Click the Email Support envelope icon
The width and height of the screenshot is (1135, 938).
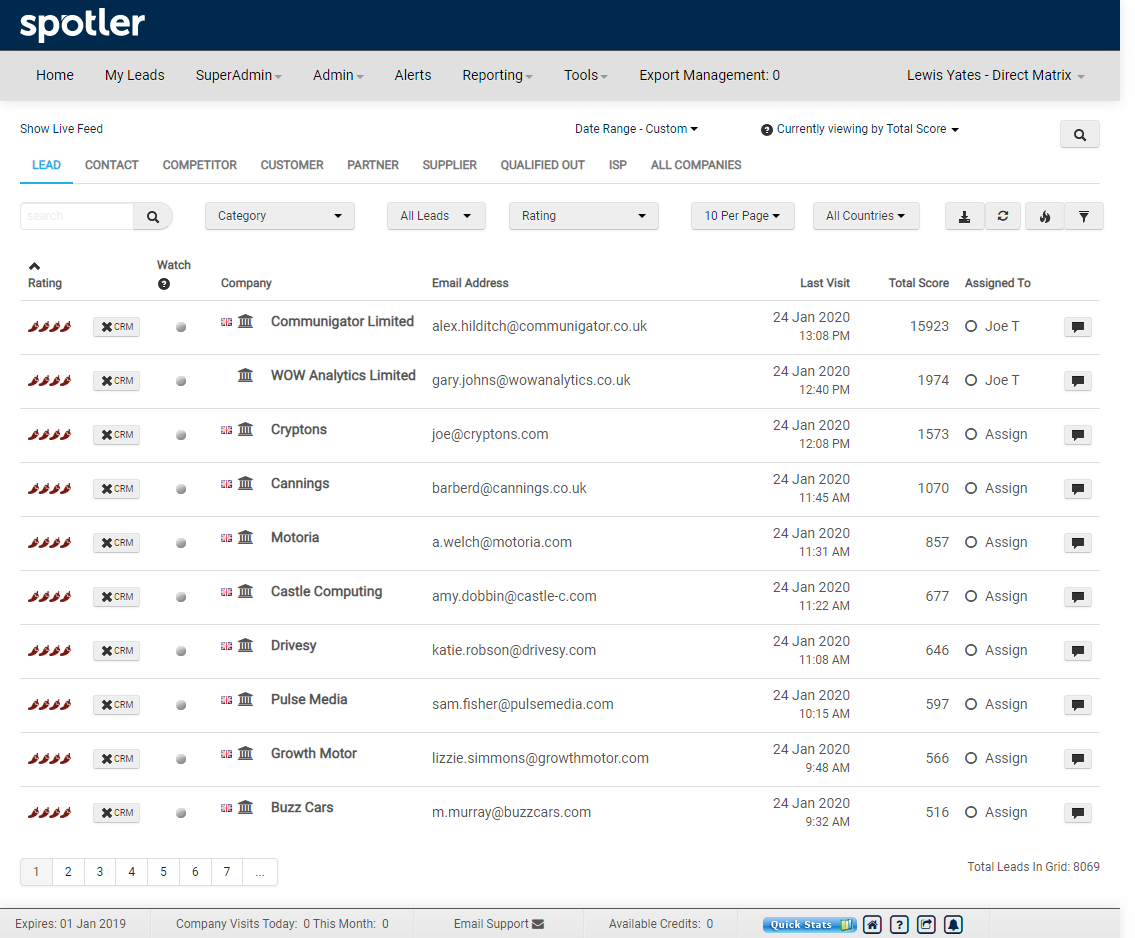pyautogui.click(x=538, y=924)
